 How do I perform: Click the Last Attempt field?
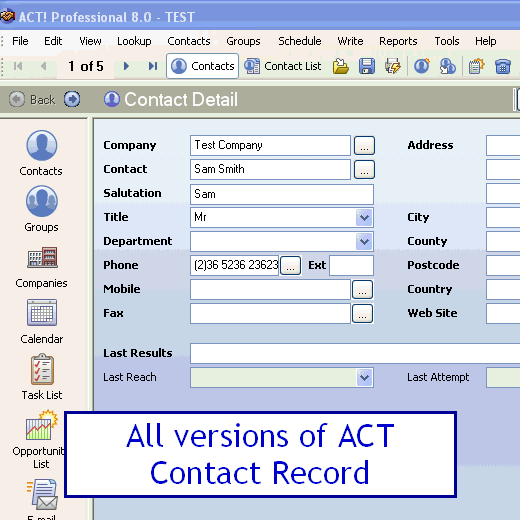click(503, 377)
